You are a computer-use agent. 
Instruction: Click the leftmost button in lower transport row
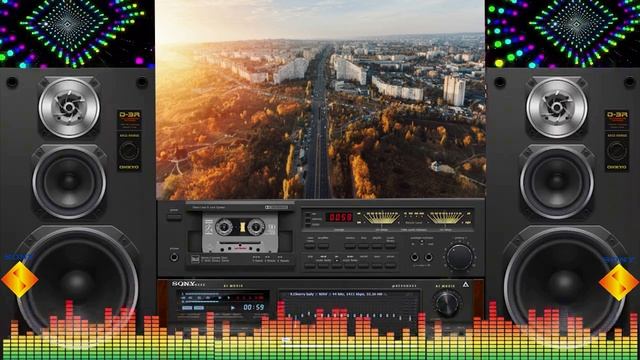click(x=310, y=266)
